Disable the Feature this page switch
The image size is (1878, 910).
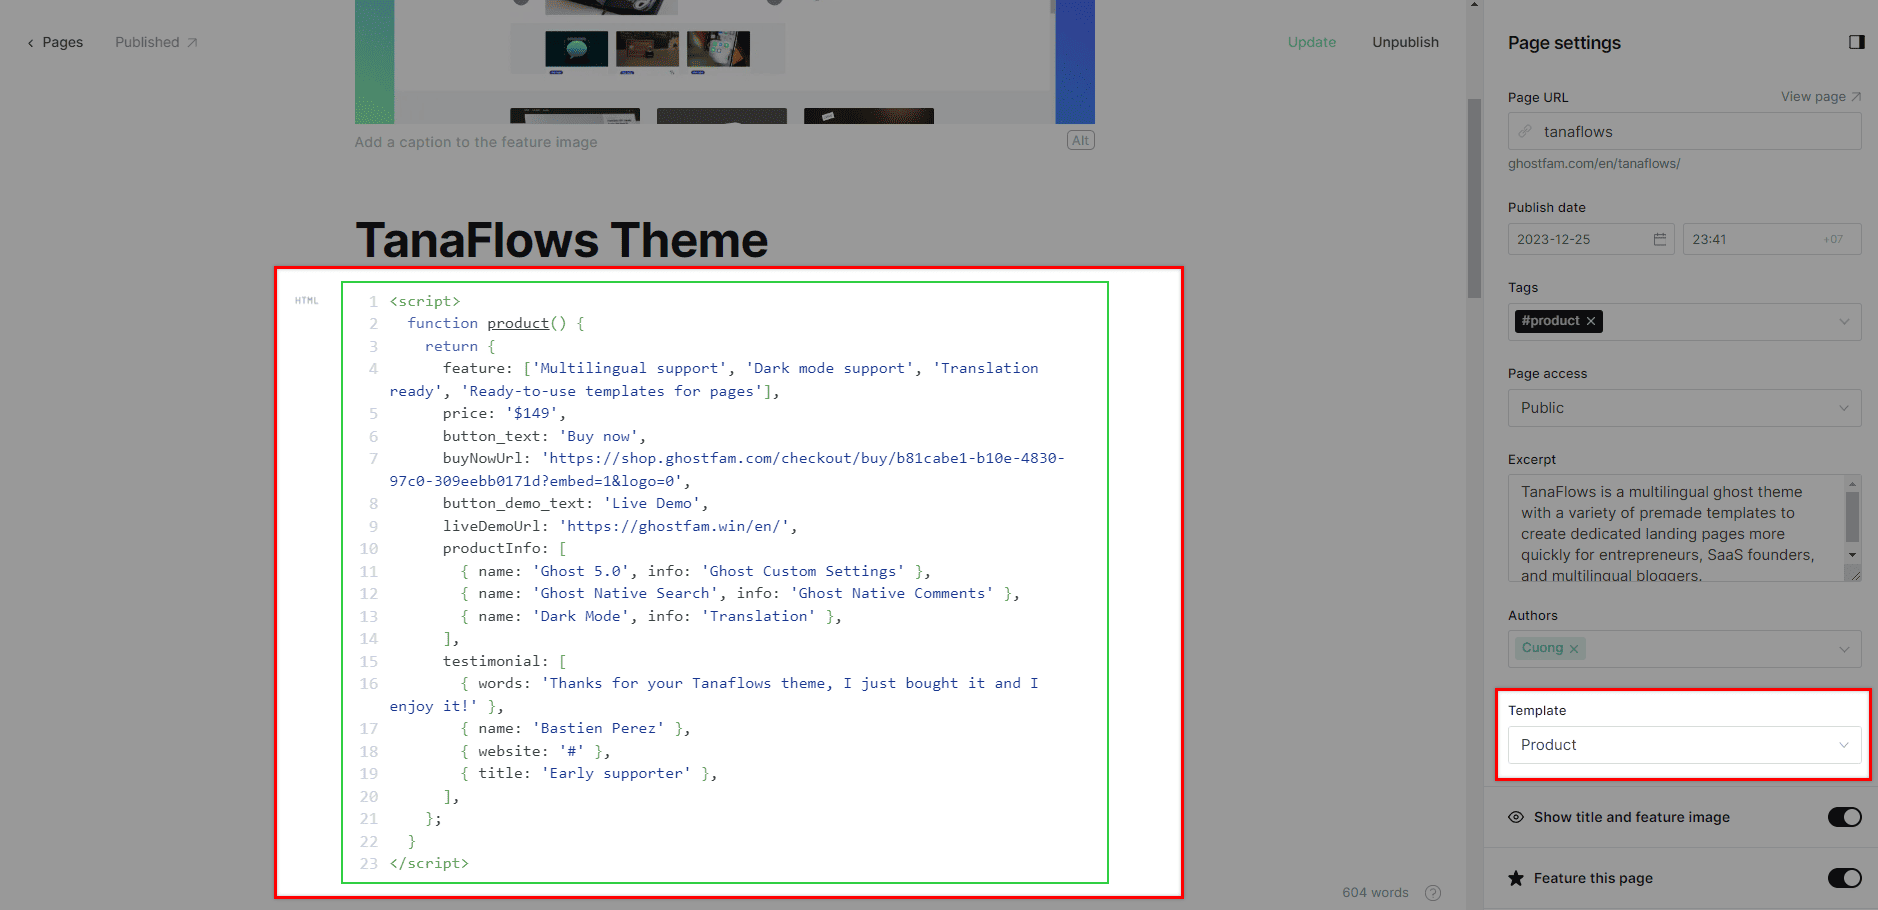[x=1843, y=878]
